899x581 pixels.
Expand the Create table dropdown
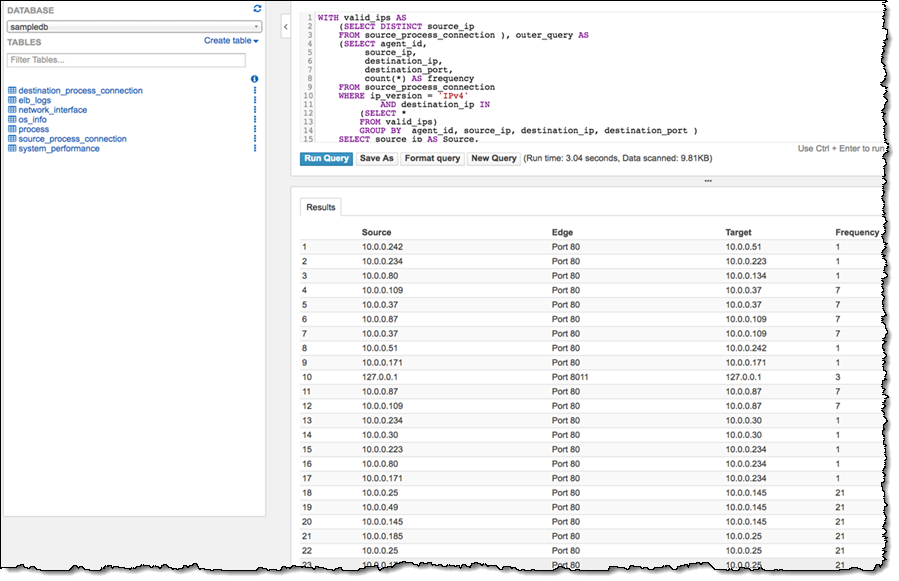tap(231, 41)
